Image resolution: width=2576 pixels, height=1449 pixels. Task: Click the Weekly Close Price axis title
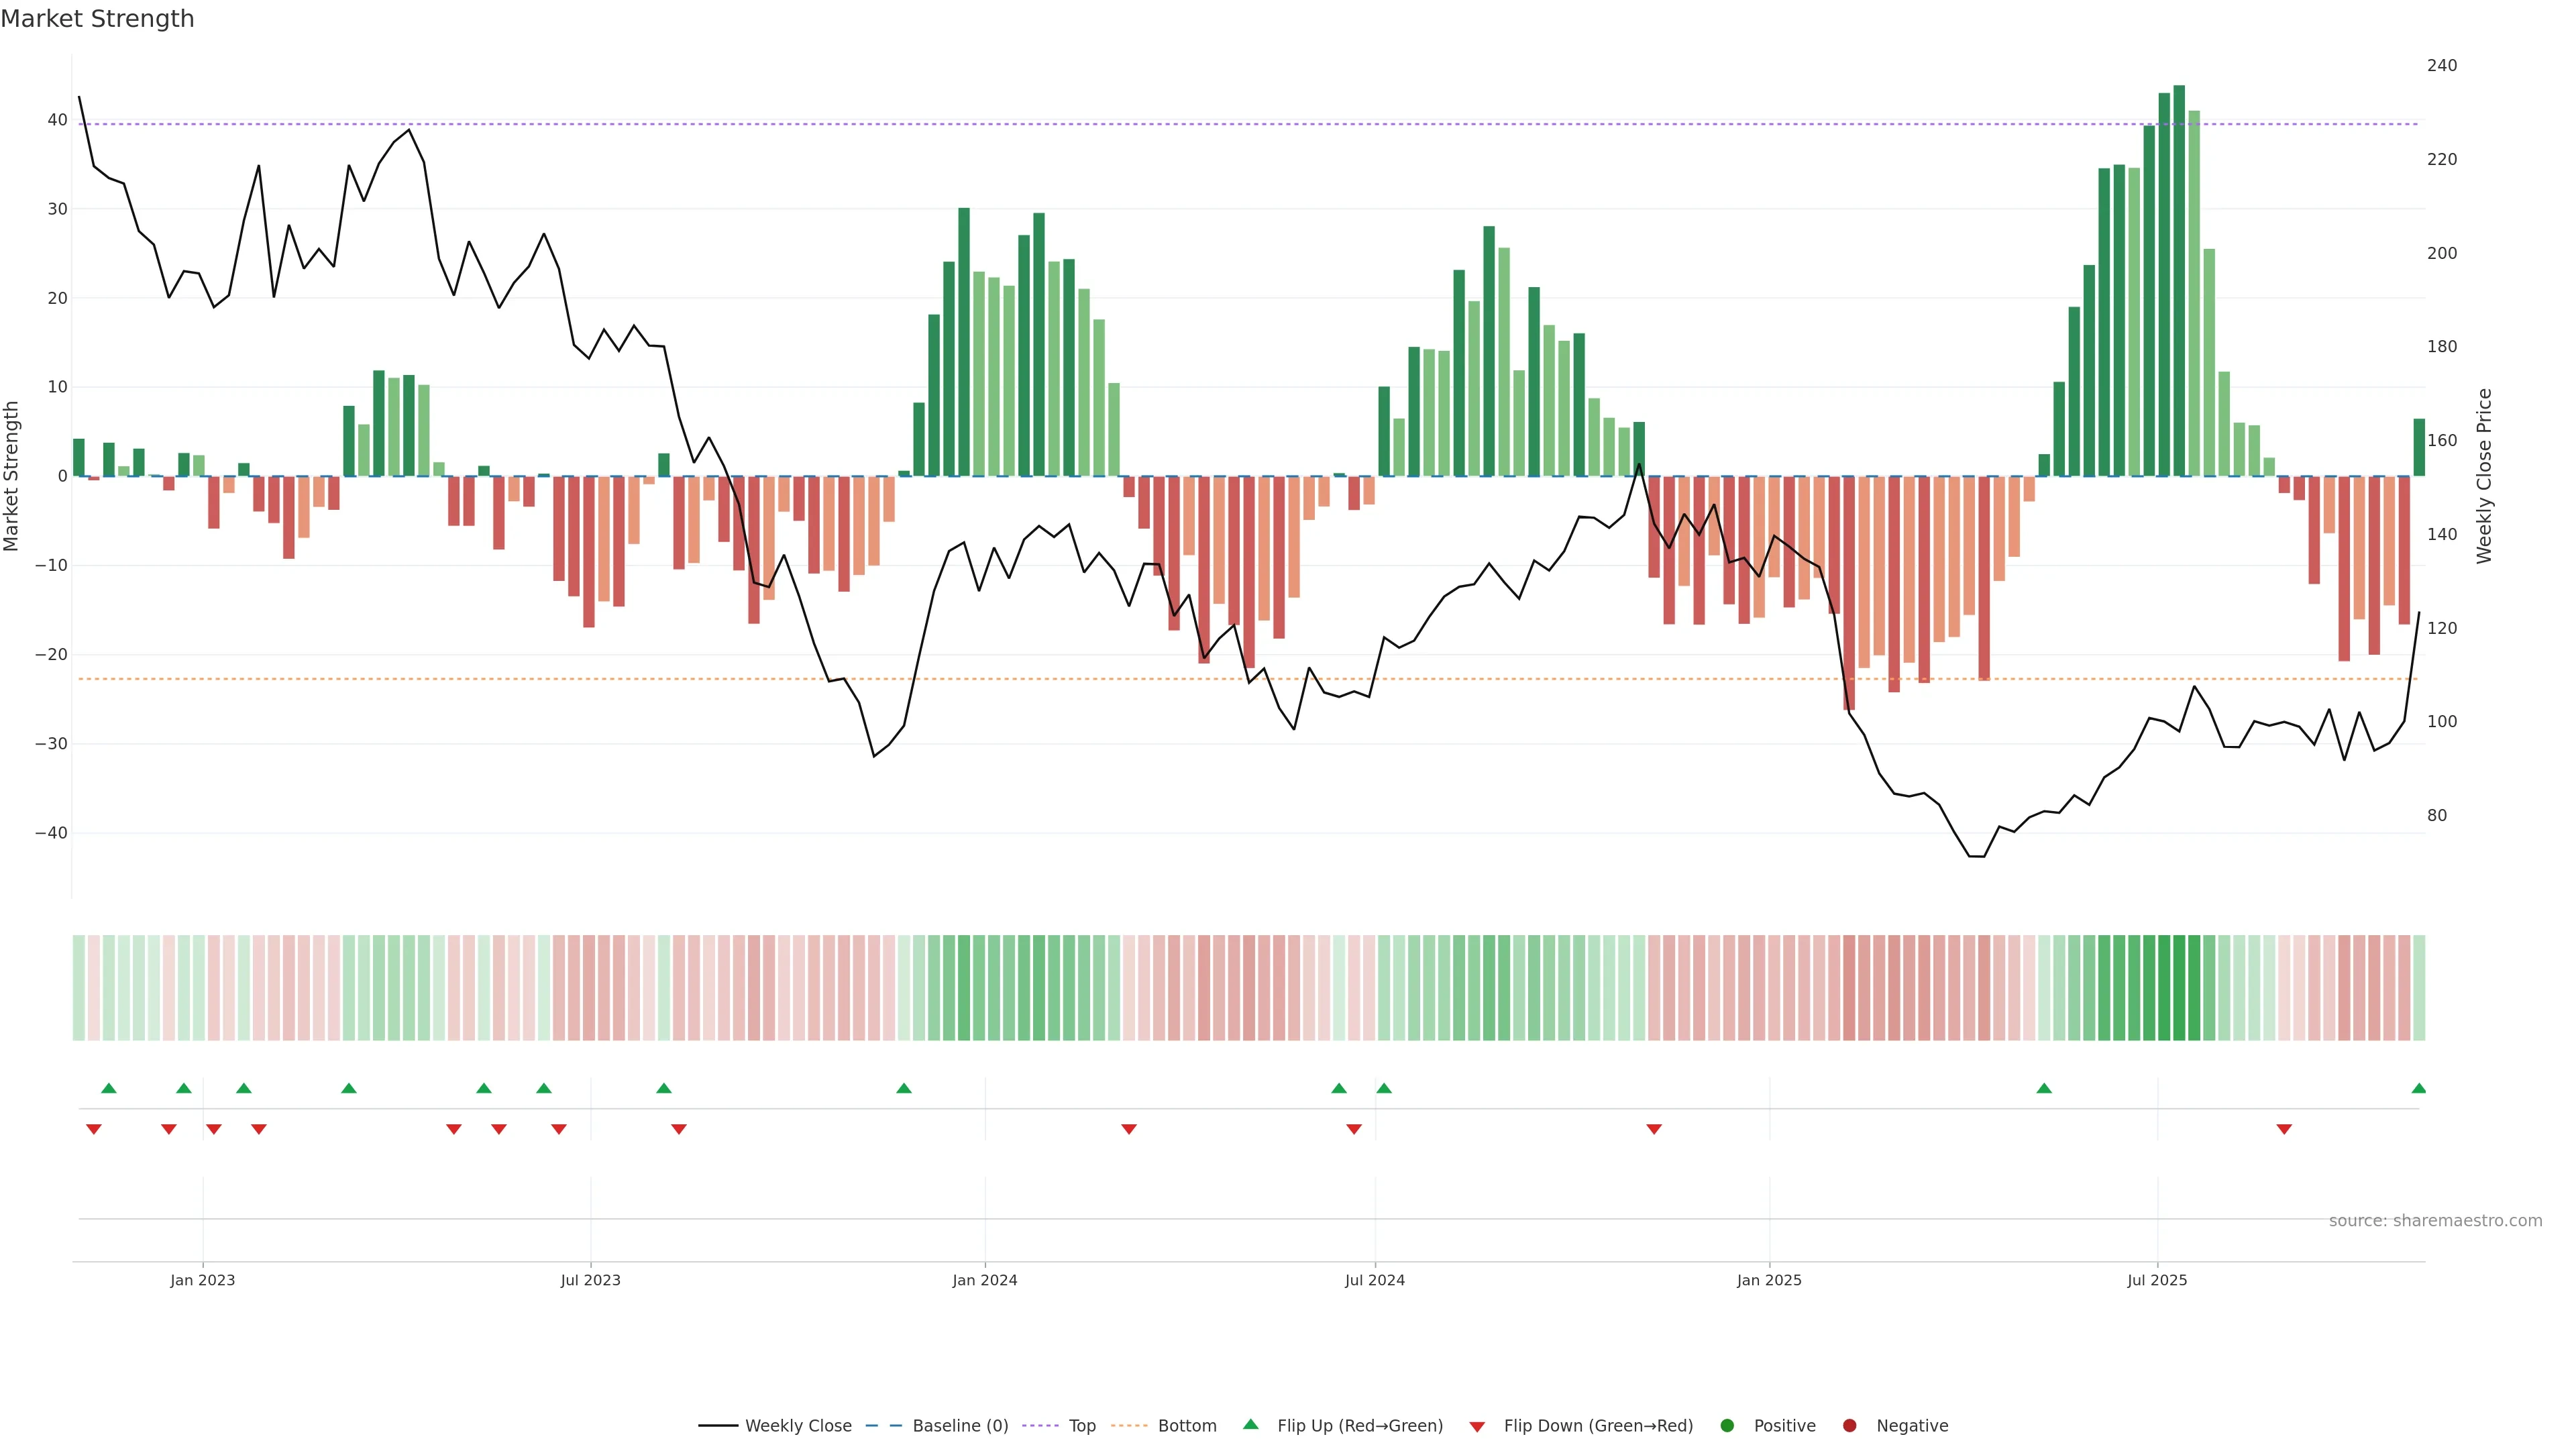pos(2485,476)
